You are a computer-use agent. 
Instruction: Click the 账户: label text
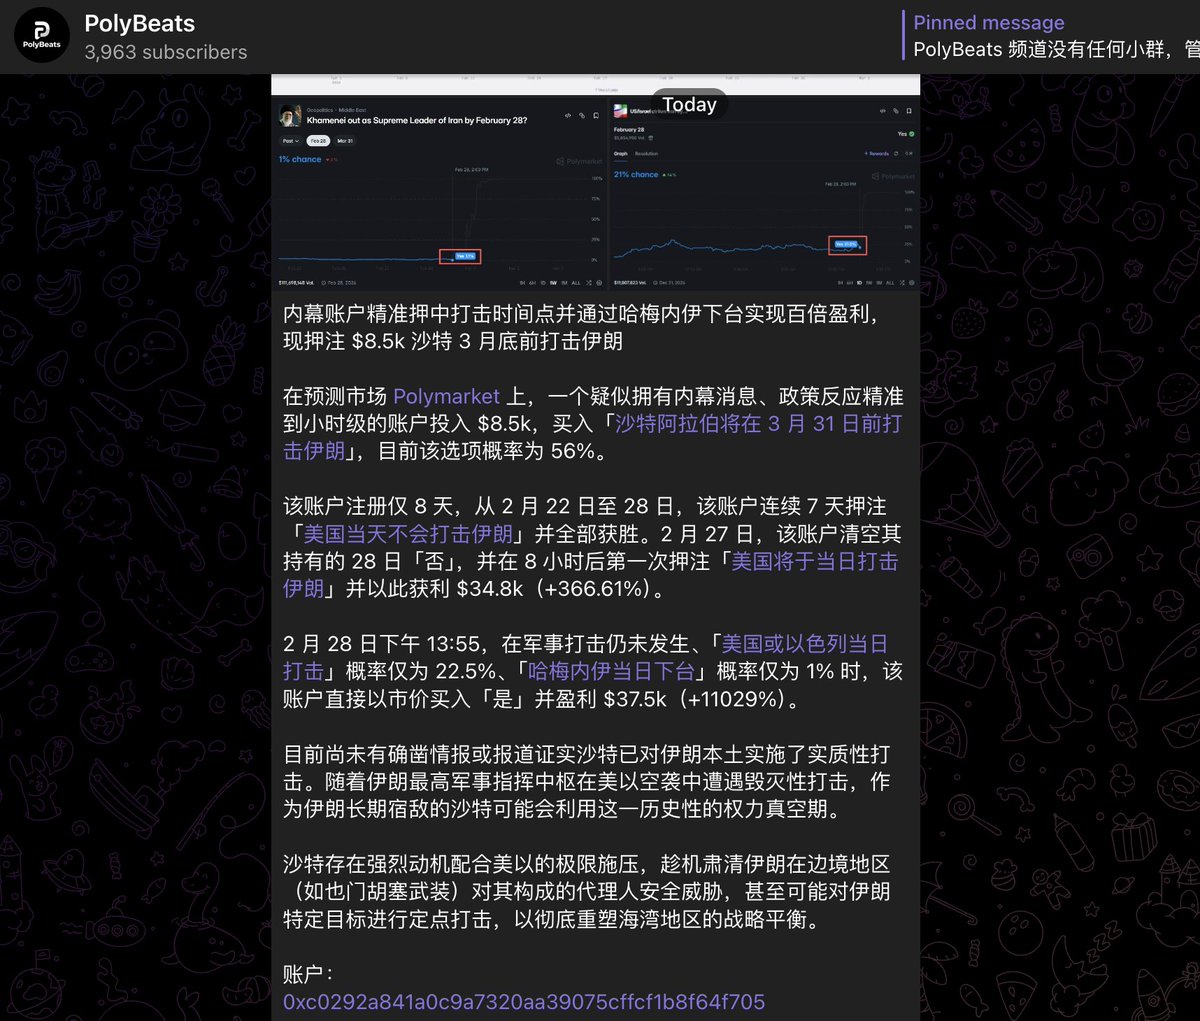coord(308,974)
